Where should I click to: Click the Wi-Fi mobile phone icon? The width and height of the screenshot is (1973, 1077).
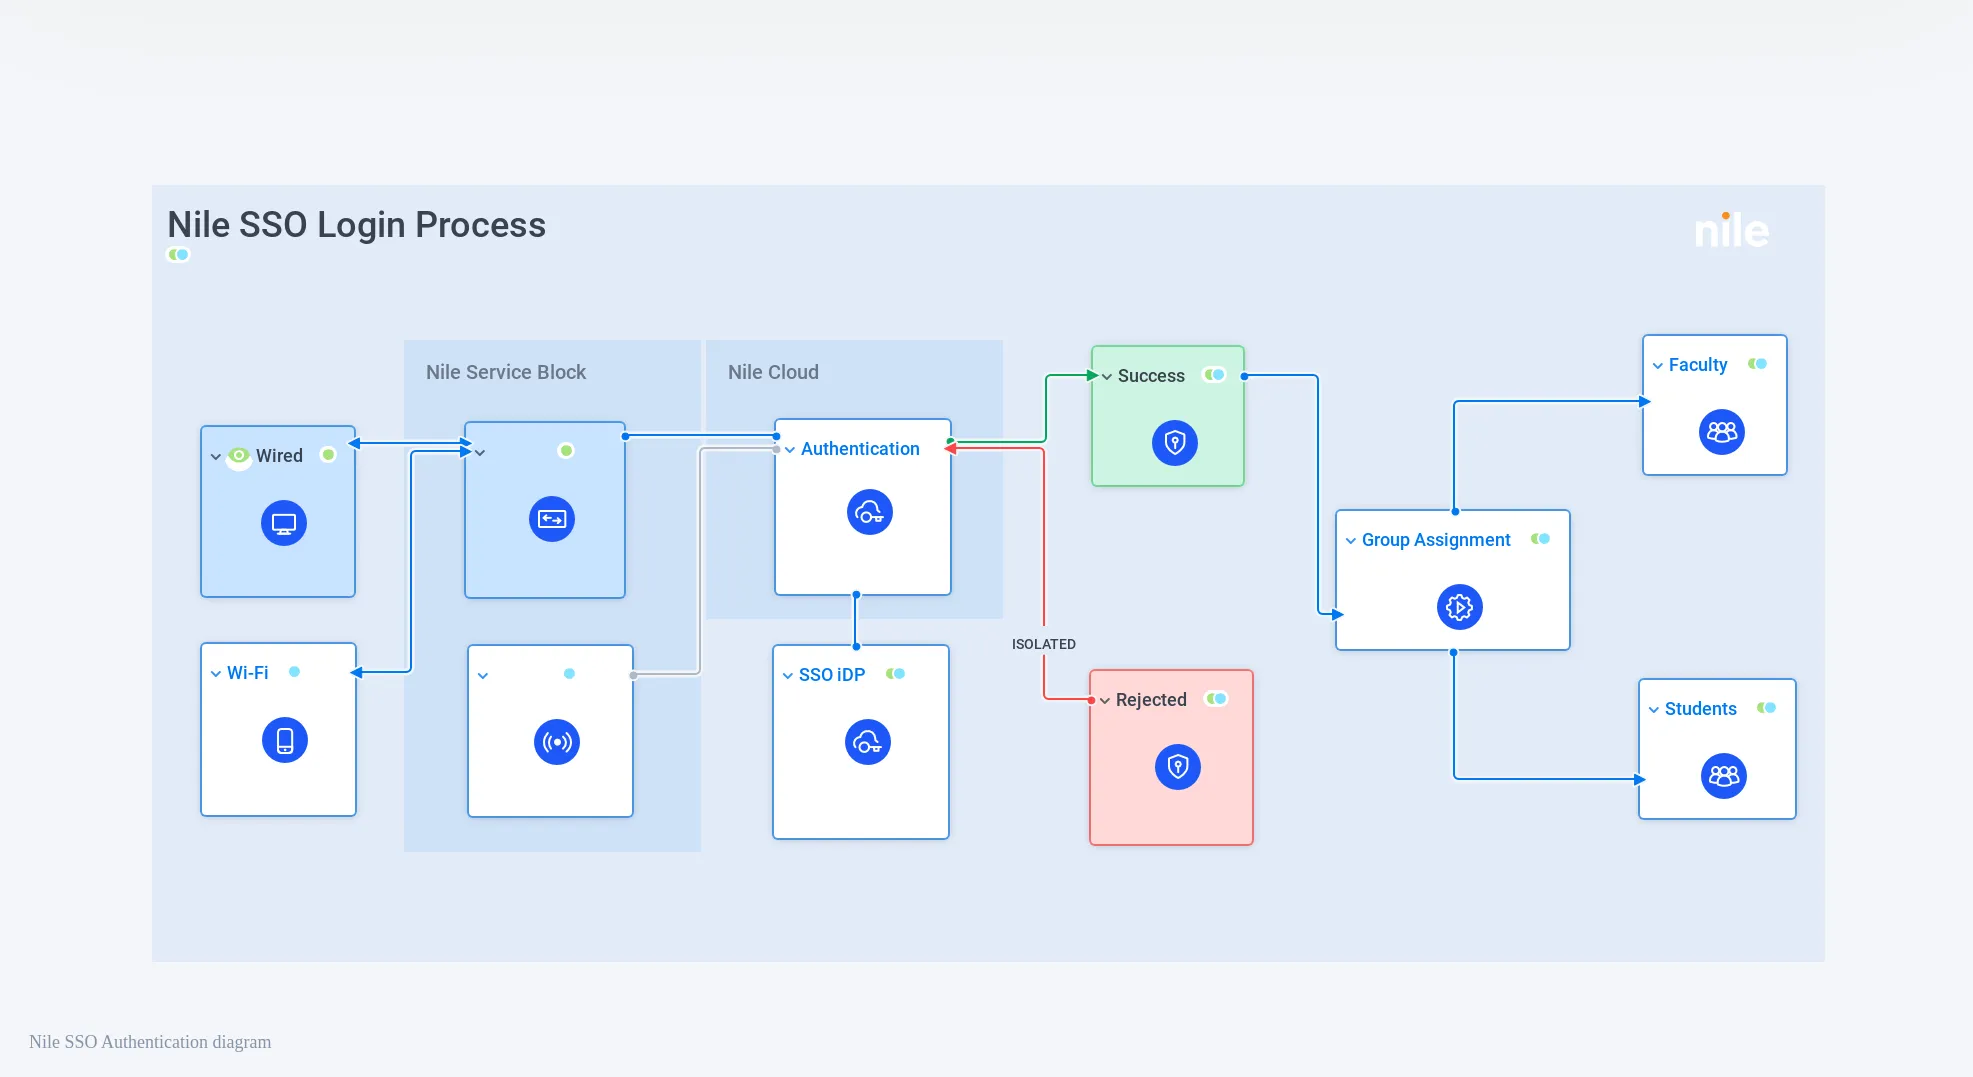pos(285,740)
